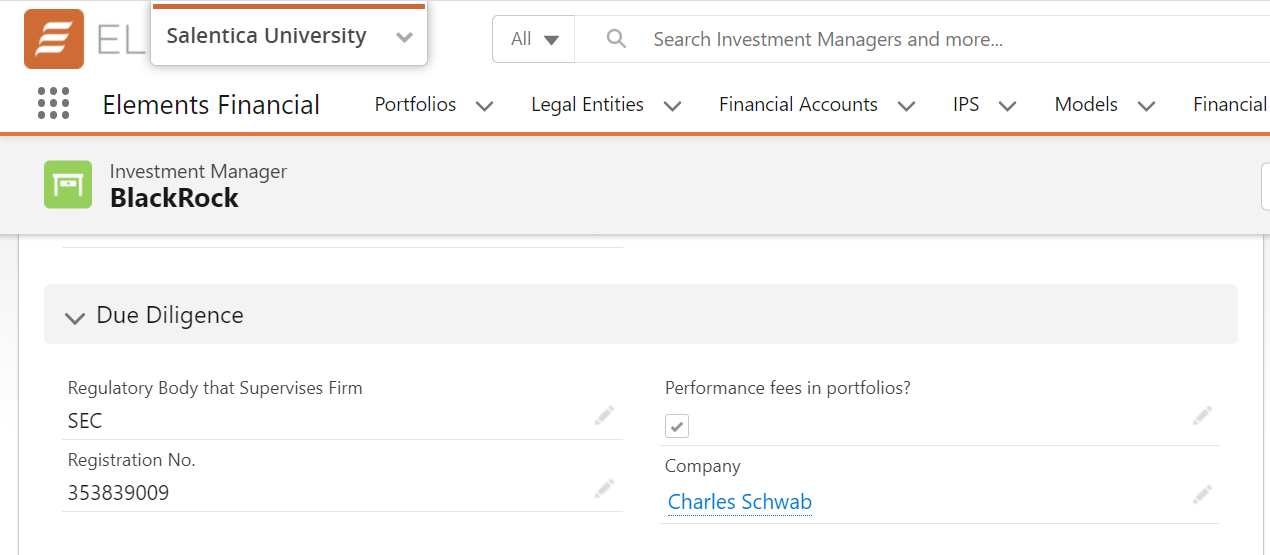The image size is (1270, 555).
Task: Go to the IPS tab
Action: coord(966,105)
